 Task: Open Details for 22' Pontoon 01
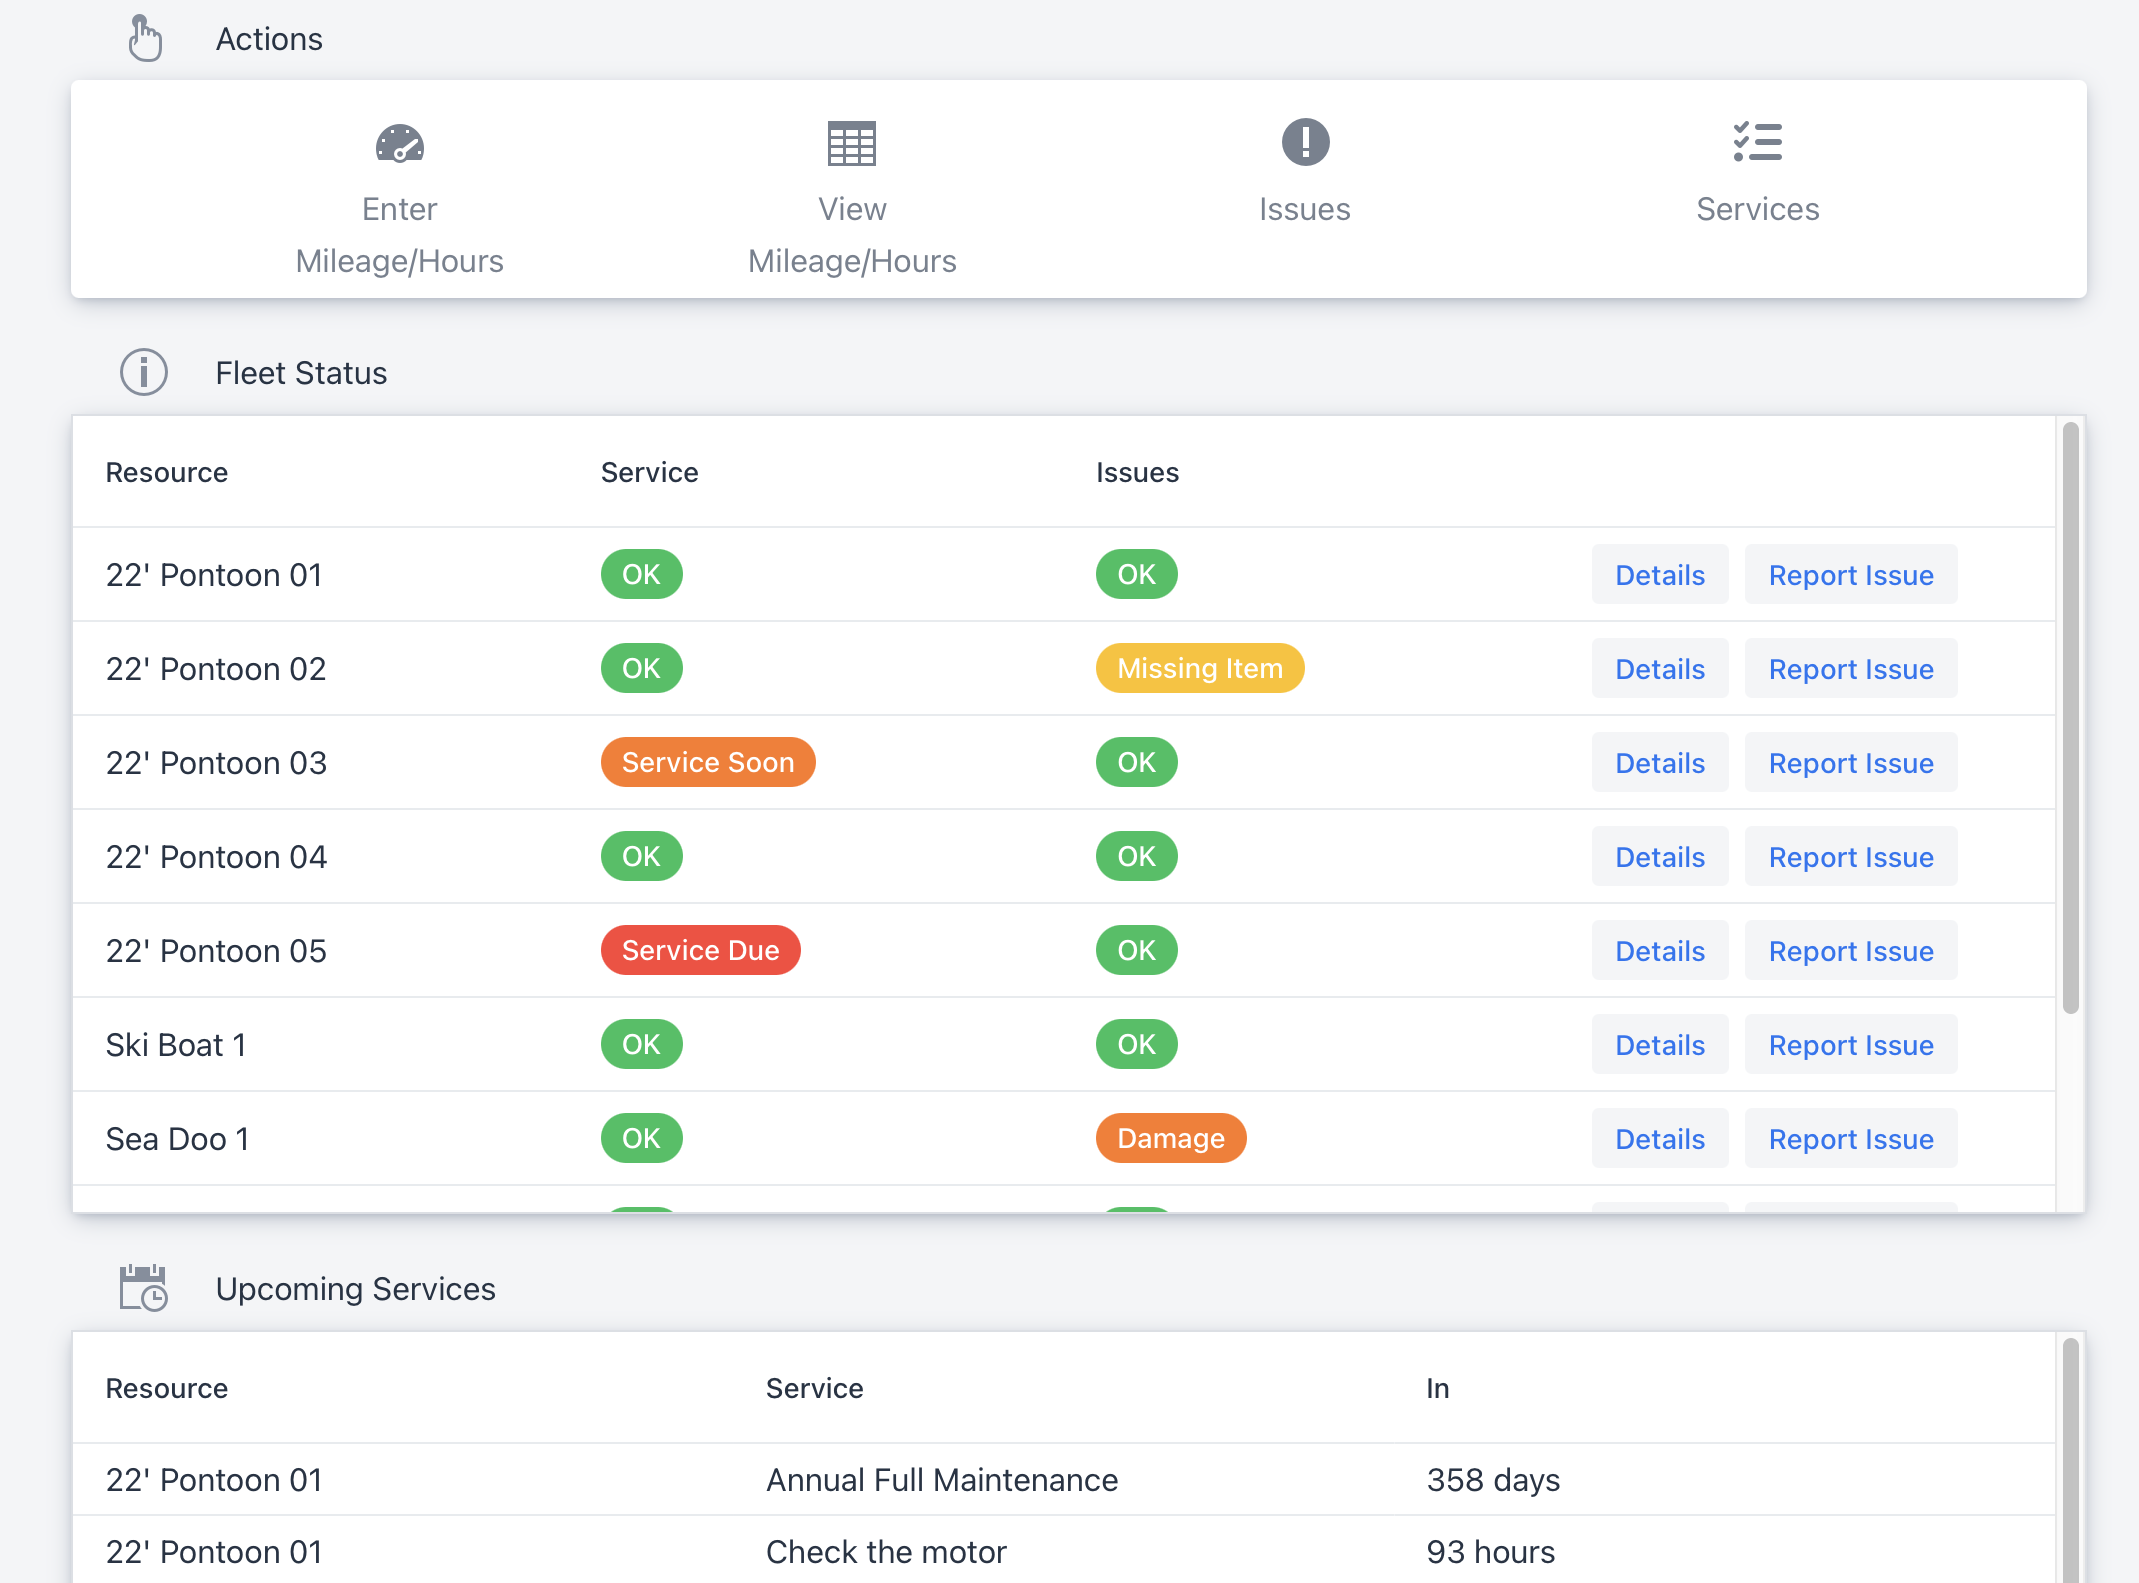click(x=1659, y=575)
